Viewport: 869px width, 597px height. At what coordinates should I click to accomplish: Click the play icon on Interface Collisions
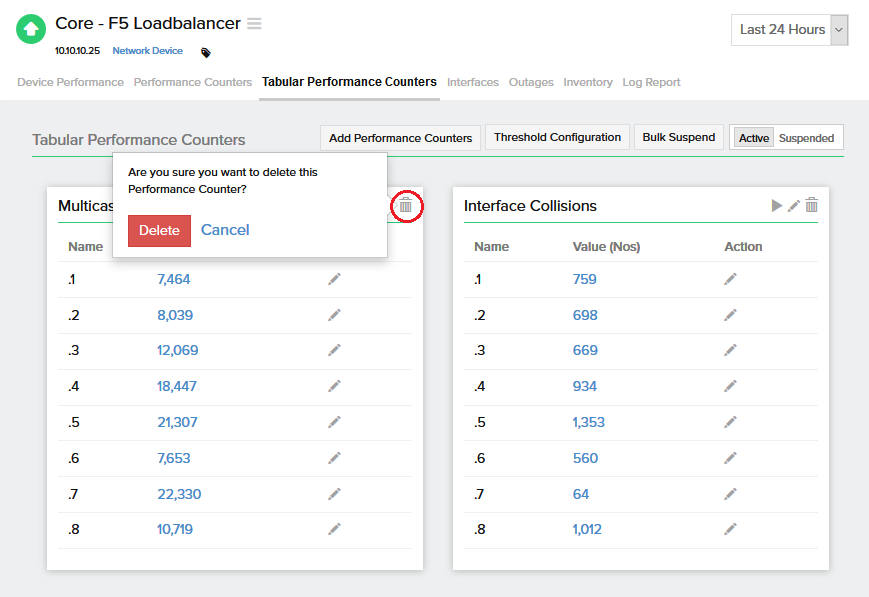coord(777,205)
